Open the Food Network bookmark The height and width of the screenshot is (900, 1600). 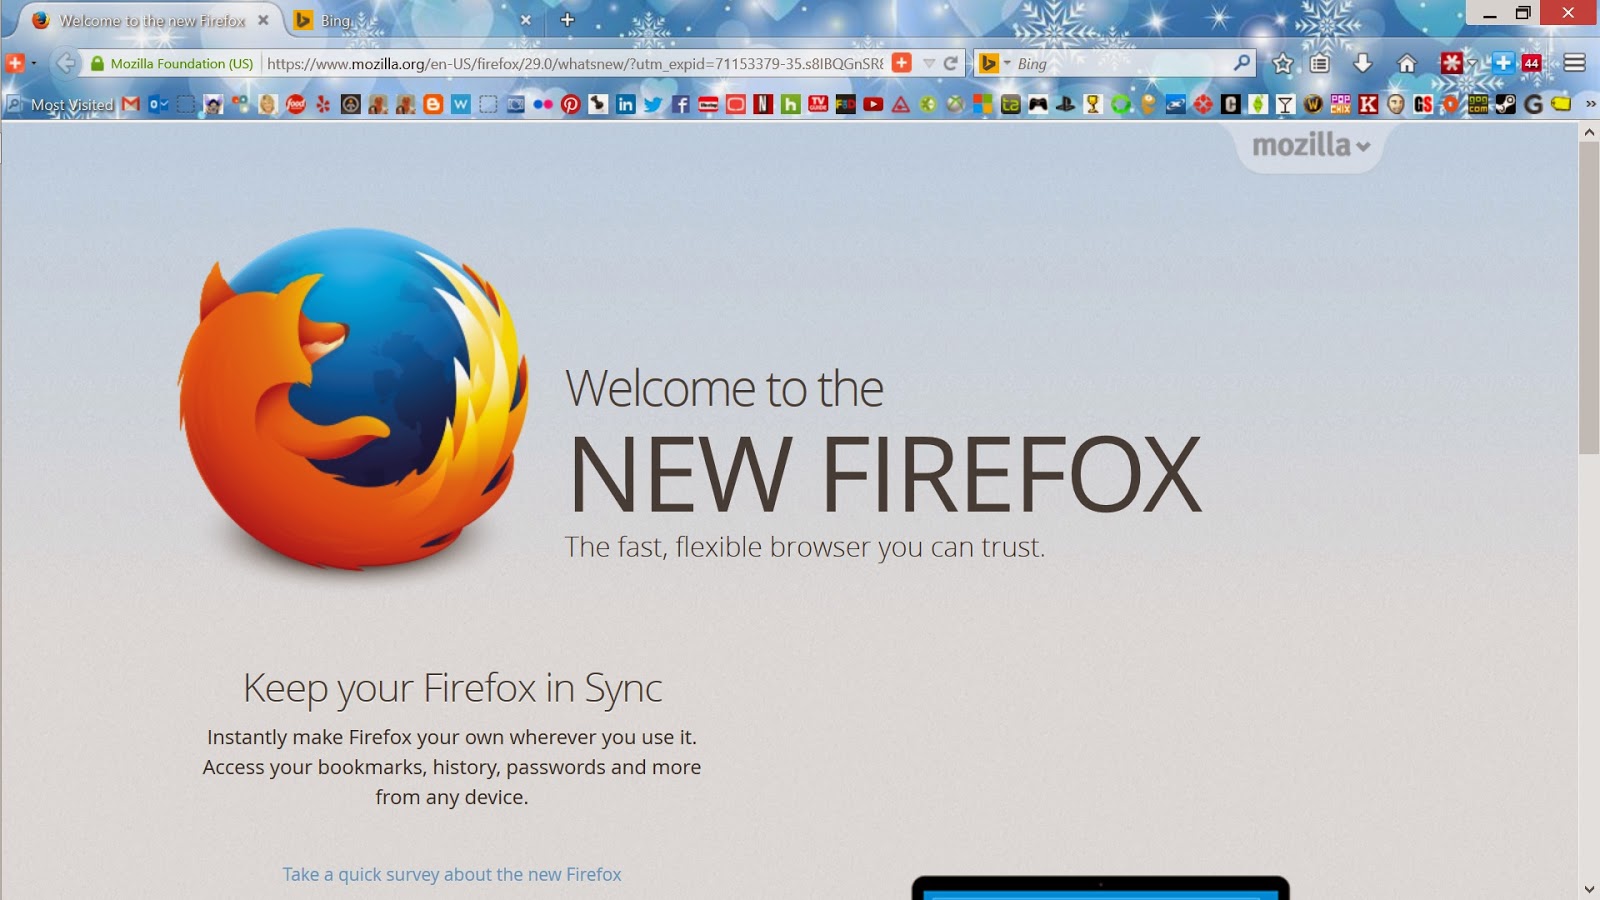point(296,104)
